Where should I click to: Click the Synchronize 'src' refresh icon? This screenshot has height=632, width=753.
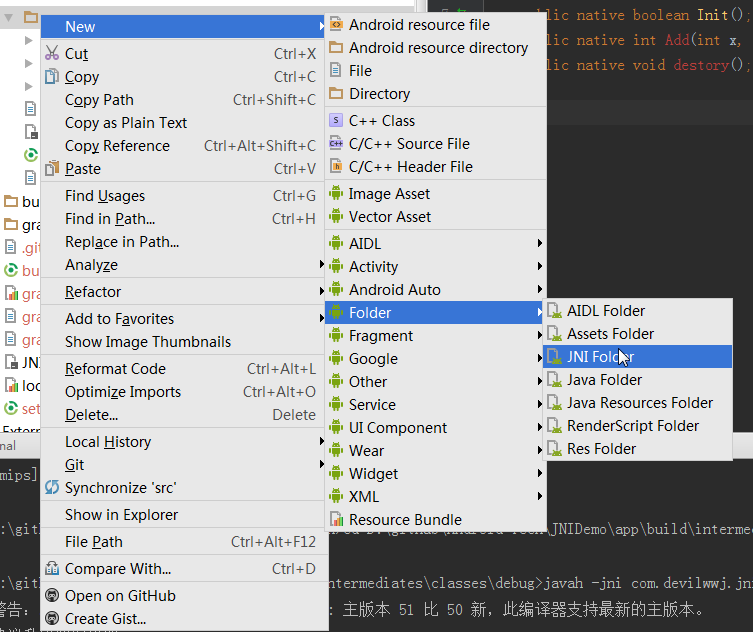tap(52, 488)
